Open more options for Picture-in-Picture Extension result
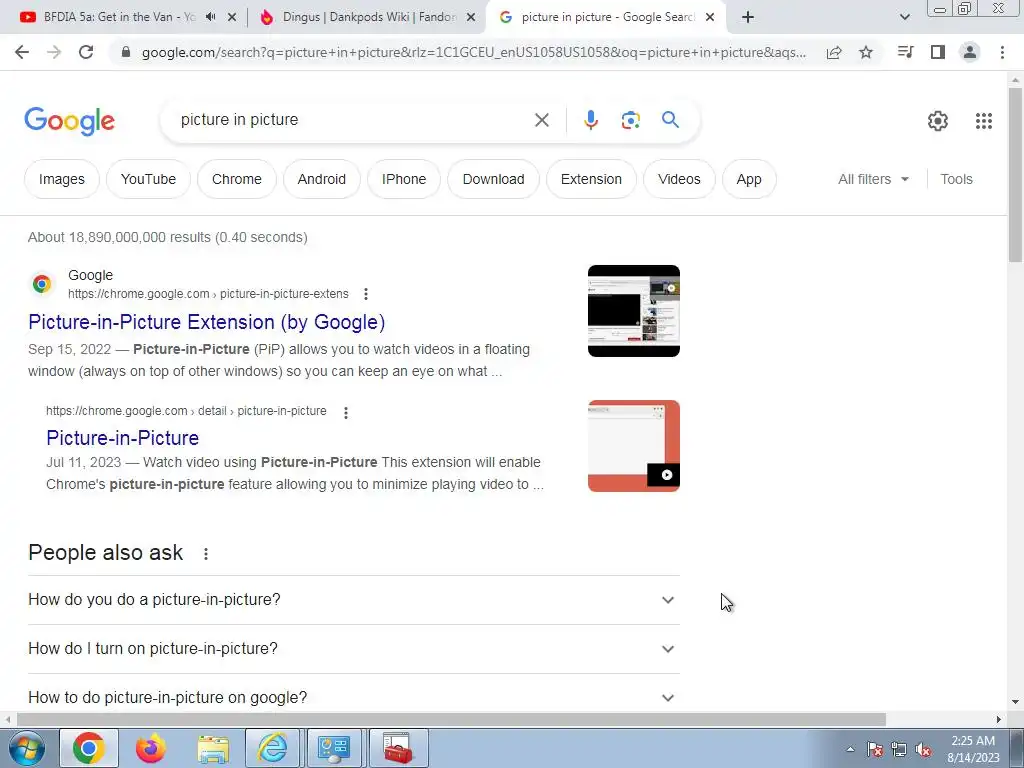This screenshot has height=768, width=1024. point(366,294)
